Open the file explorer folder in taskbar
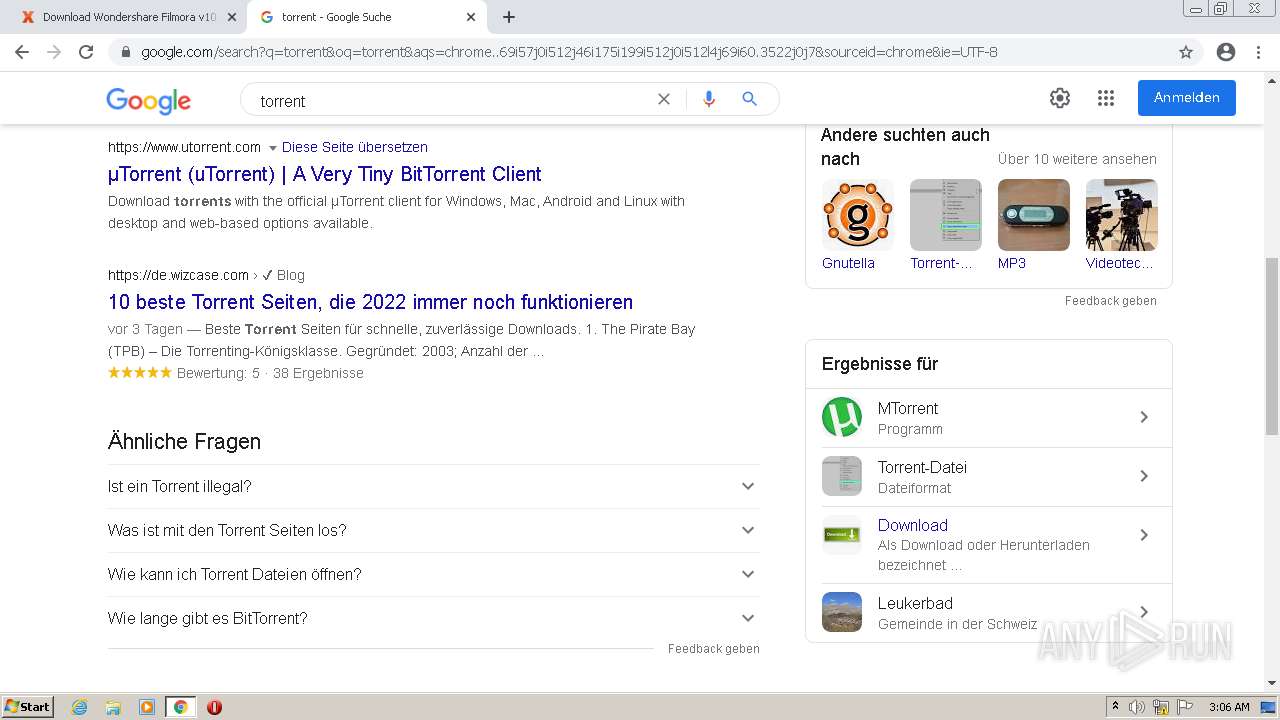The height and width of the screenshot is (720, 1280). [x=113, y=707]
